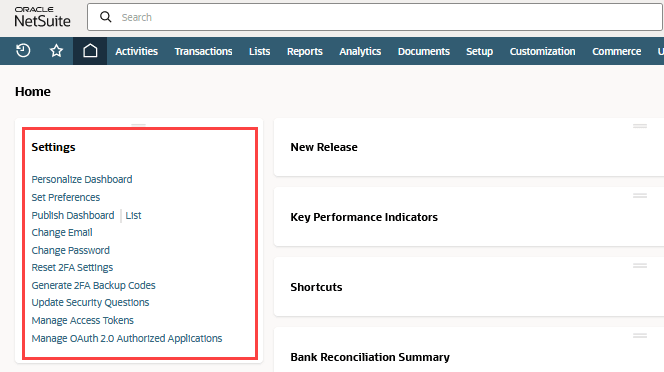Open the Recent Records history icon

tap(23, 51)
